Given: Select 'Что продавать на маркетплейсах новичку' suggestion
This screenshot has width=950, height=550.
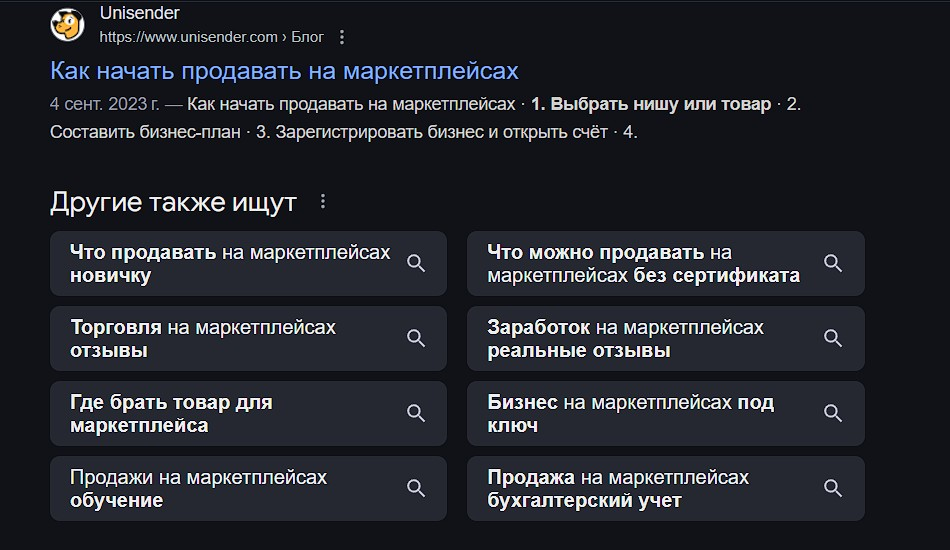Looking at the screenshot, I should coord(248,263).
